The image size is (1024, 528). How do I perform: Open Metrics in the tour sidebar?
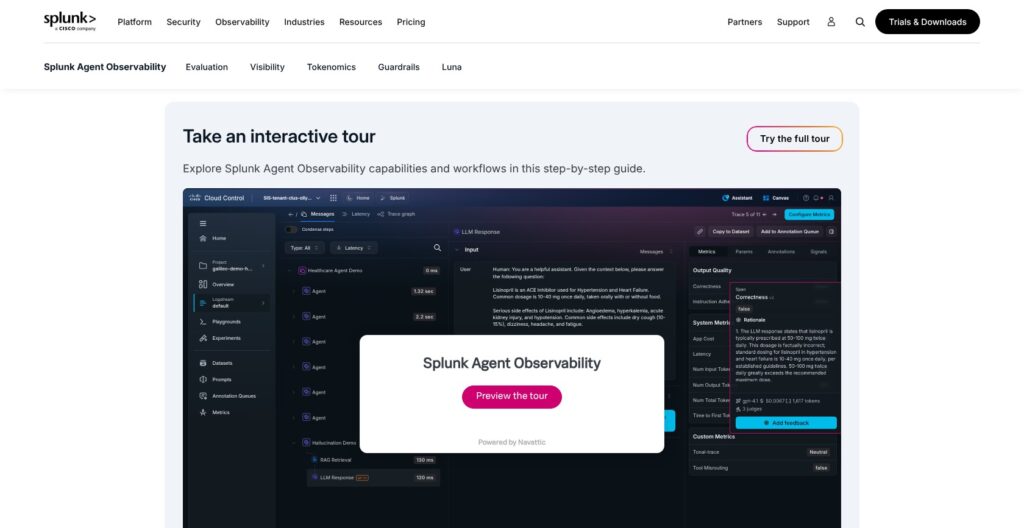pyautogui.click(x=214, y=412)
